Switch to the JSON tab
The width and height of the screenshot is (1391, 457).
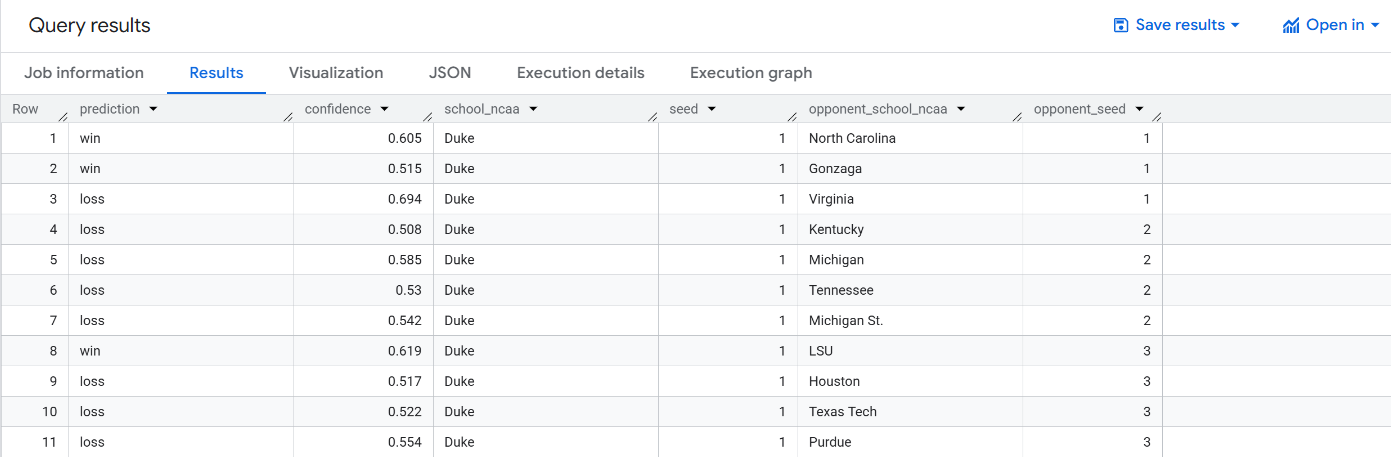(450, 73)
